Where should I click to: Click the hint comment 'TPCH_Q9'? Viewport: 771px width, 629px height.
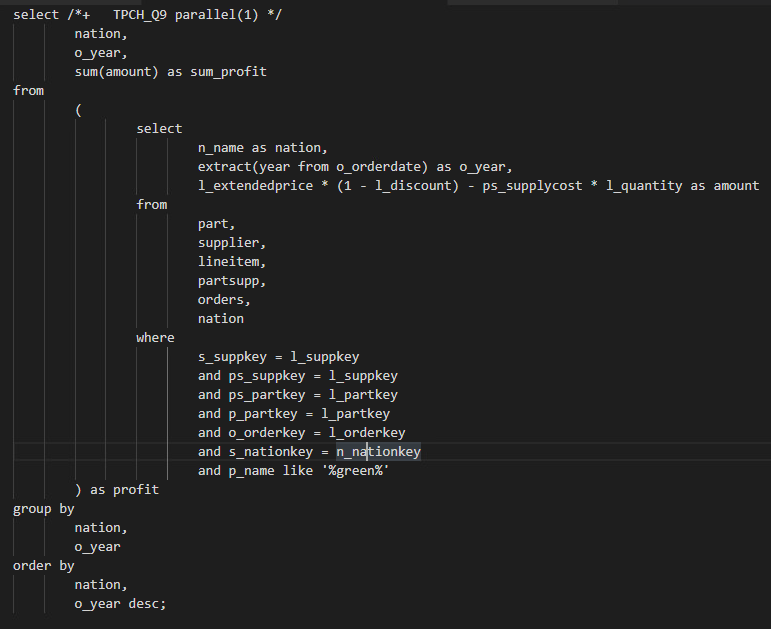(140, 15)
